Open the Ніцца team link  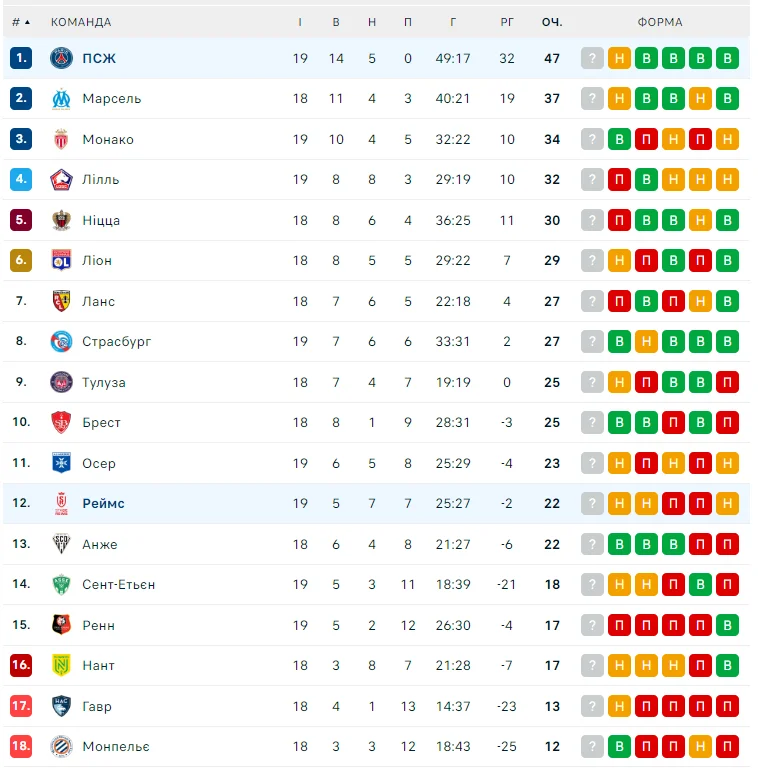pyautogui.click(x=101, y=220)
